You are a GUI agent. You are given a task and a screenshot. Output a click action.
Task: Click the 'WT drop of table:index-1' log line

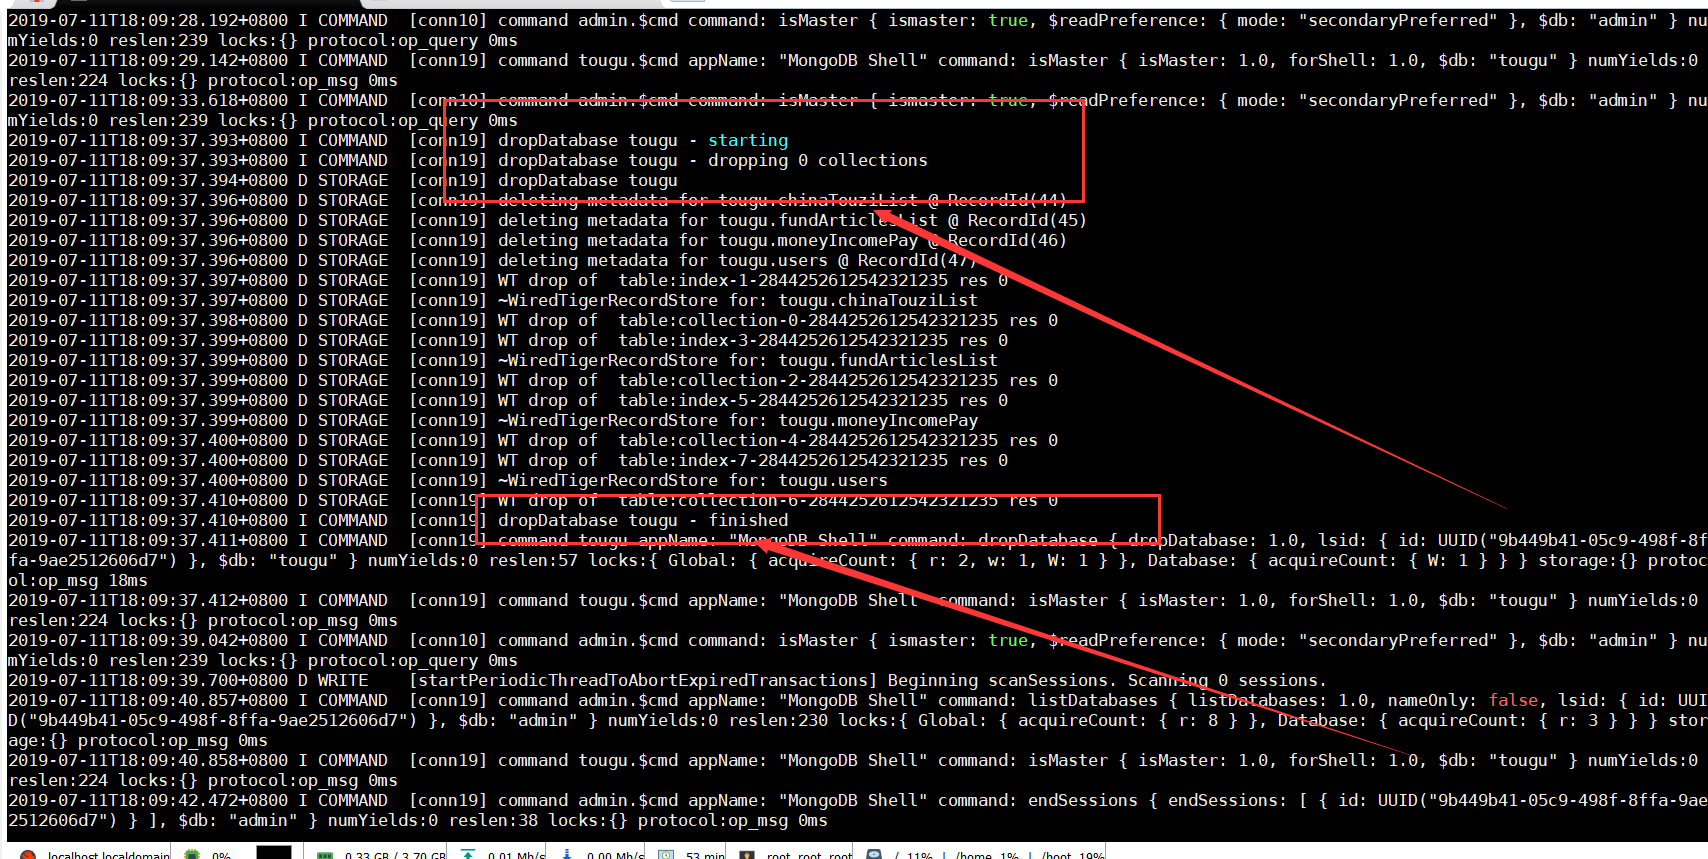click(x=753, y=280)
